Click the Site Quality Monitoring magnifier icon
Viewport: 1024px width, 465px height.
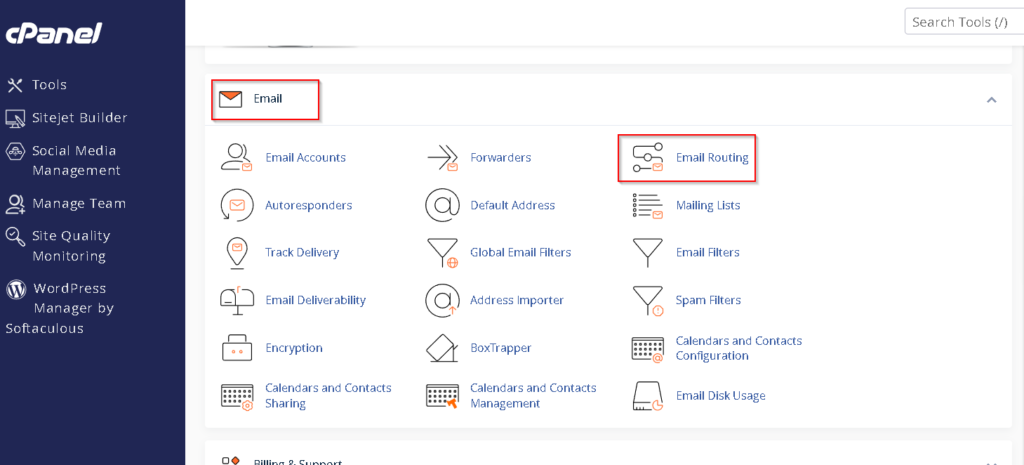14,236
